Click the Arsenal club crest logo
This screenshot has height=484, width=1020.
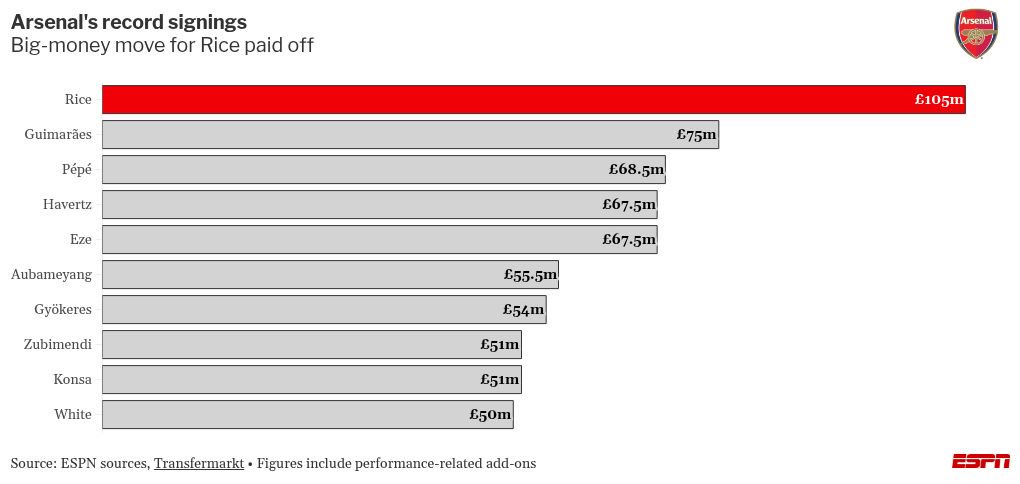click(x=976, y=34)
